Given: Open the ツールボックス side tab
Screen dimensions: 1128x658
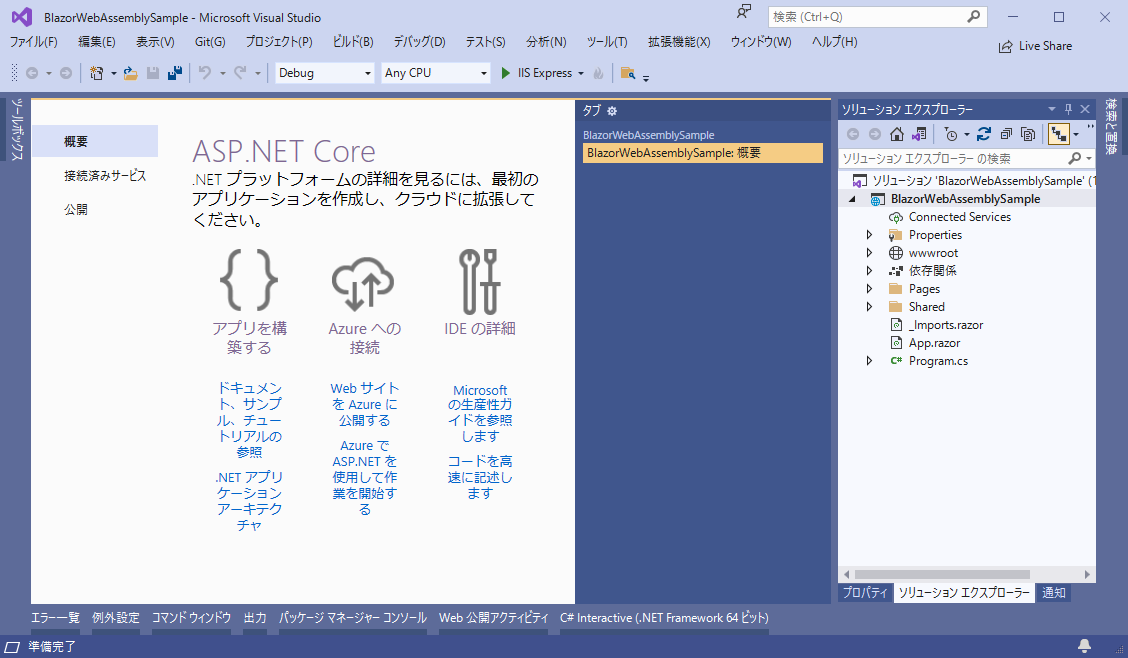Looking at the screenshot, I should (x=17, y=129).
